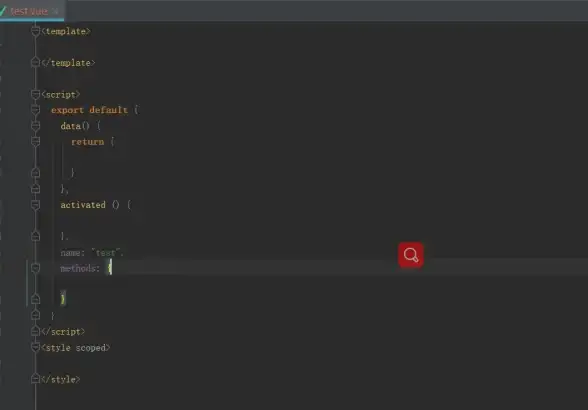Fold the data() function block
588x410 pixels.
pos(36,126)
